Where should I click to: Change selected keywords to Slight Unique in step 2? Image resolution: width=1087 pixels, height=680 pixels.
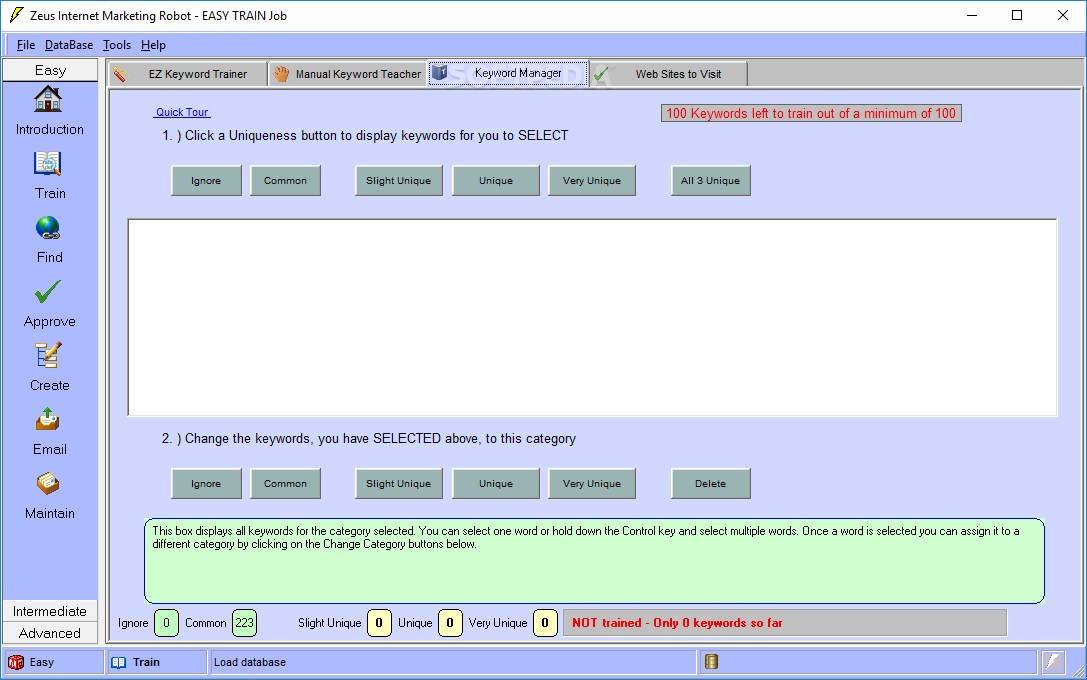tap(399, 483)
